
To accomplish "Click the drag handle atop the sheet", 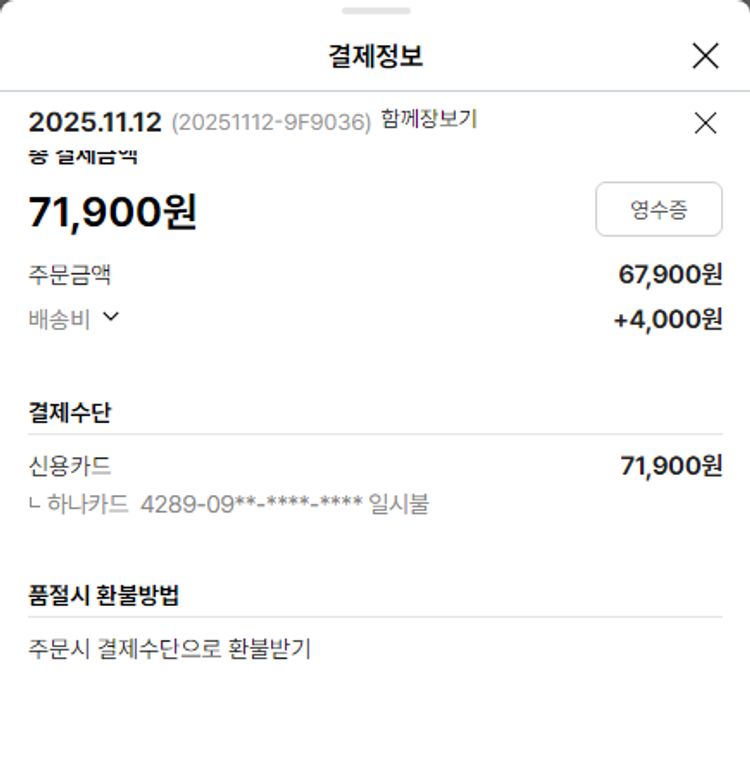I will click(x=375, y=11).
